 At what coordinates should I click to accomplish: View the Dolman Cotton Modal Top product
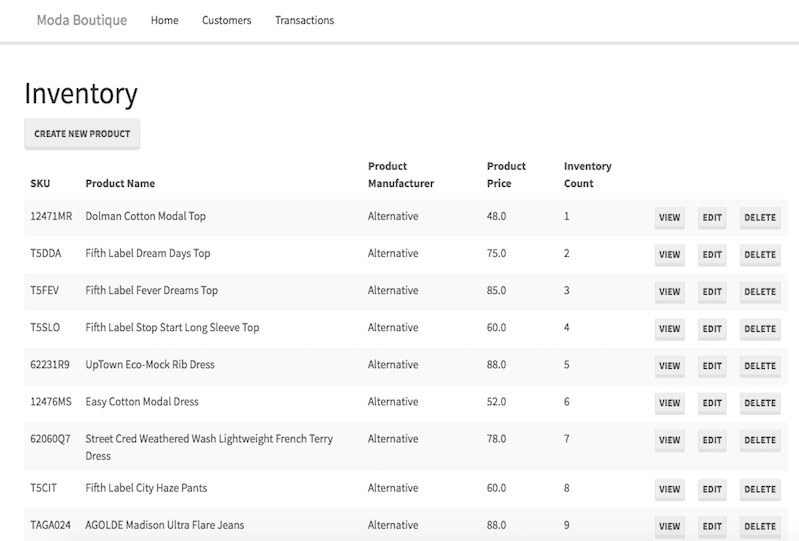(x=670, y=218)
